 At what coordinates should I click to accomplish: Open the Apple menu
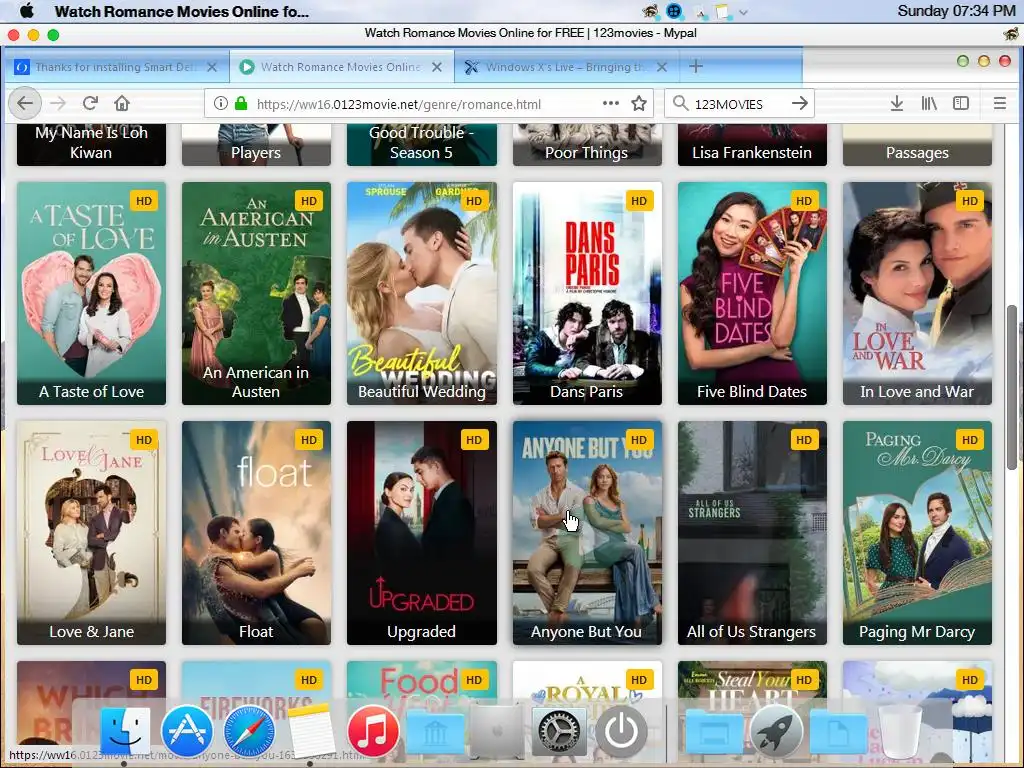pos(27,11)
